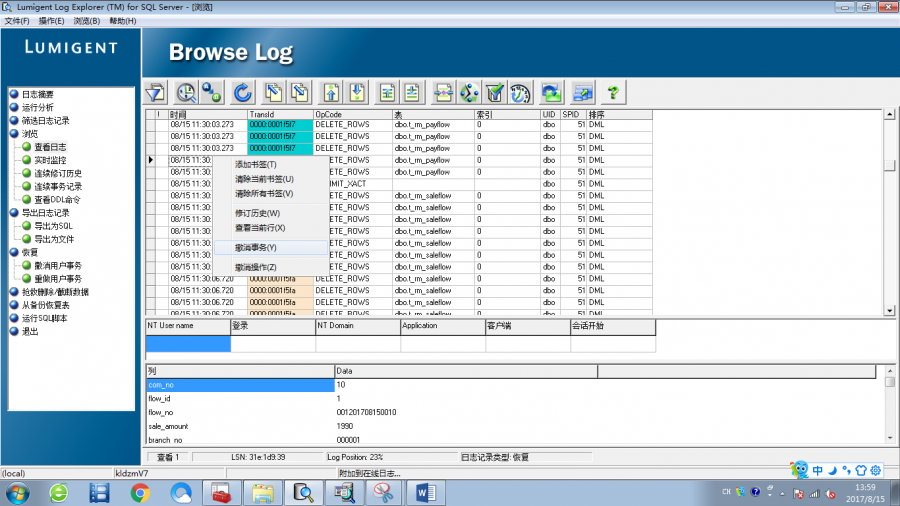Click the page down-arrow toolbar icon
The height and width of the screenshot is (506, 900).
click(357, 92)
